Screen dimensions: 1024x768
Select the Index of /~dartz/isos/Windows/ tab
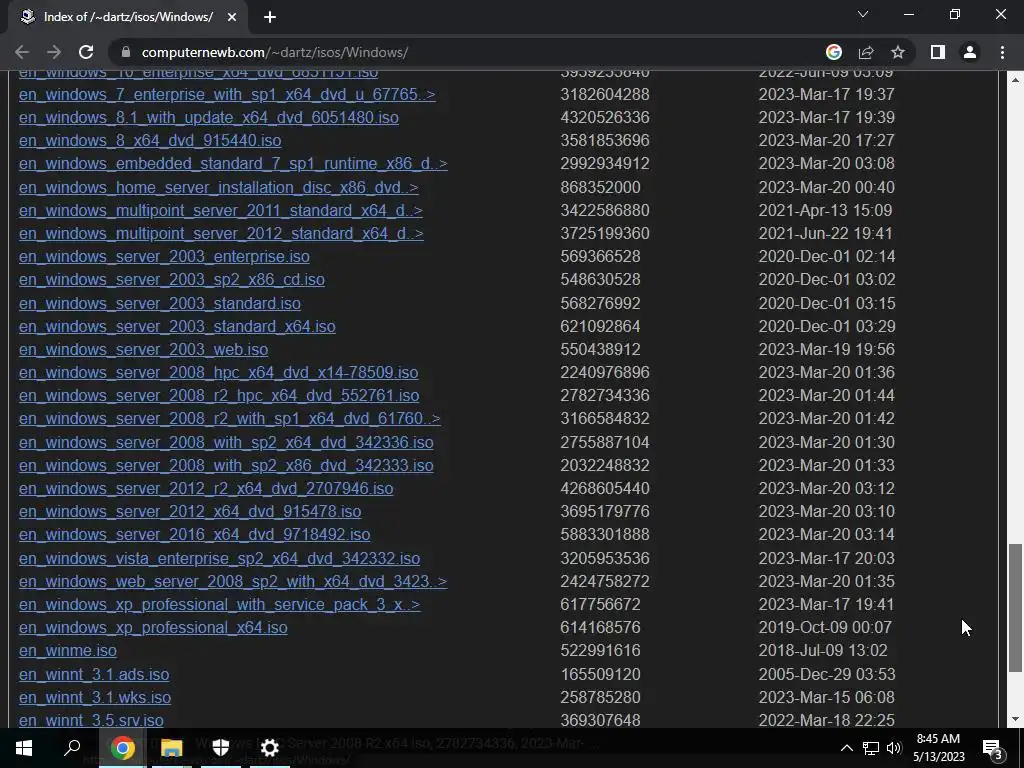point(128,17)
